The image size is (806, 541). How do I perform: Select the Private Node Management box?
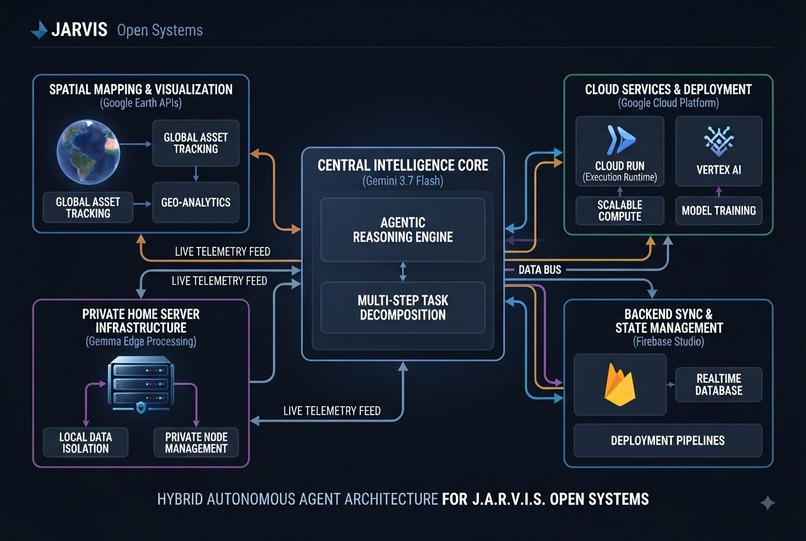[196, 442]
